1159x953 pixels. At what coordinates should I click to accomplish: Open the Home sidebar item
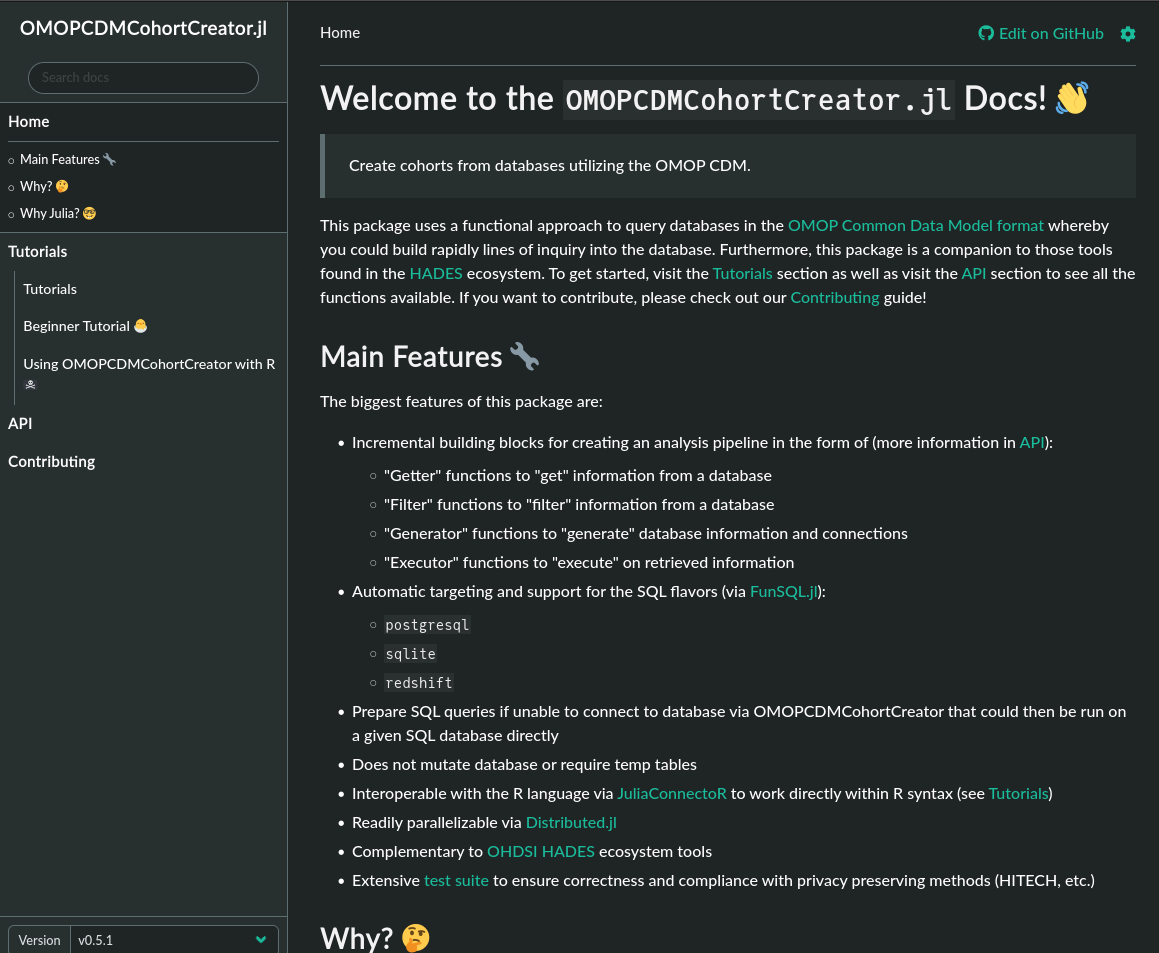click(29, 122)
